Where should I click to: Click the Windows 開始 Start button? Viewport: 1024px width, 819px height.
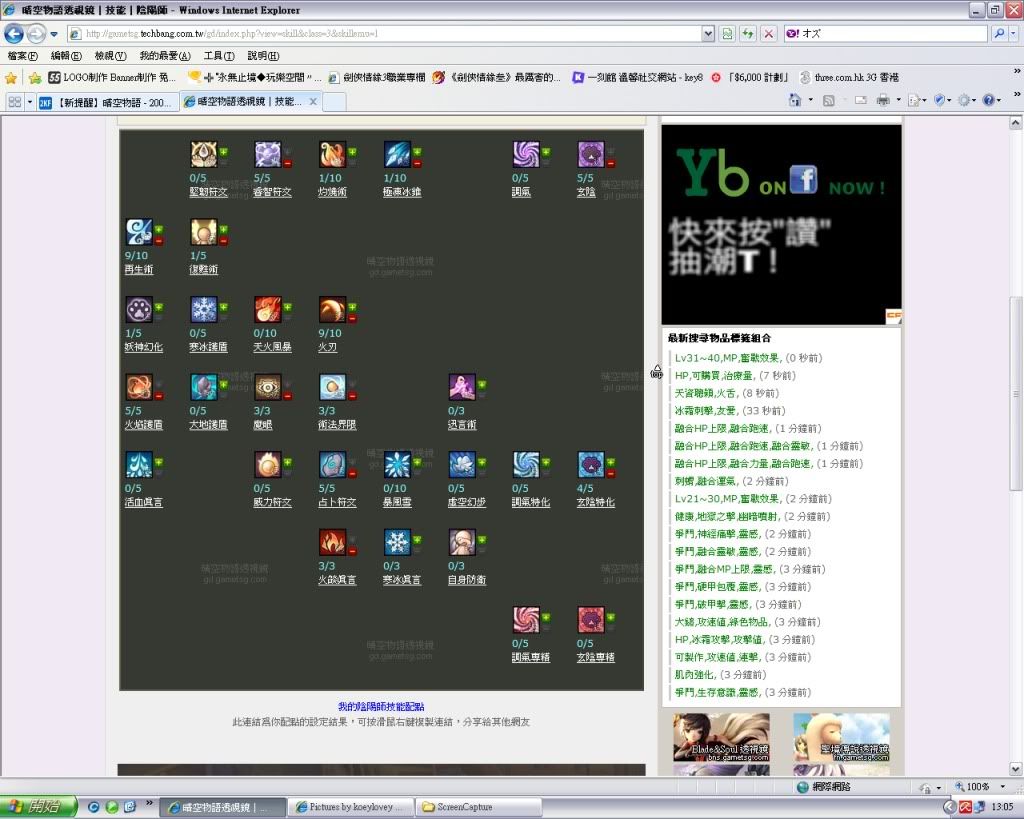pos(34,806)
